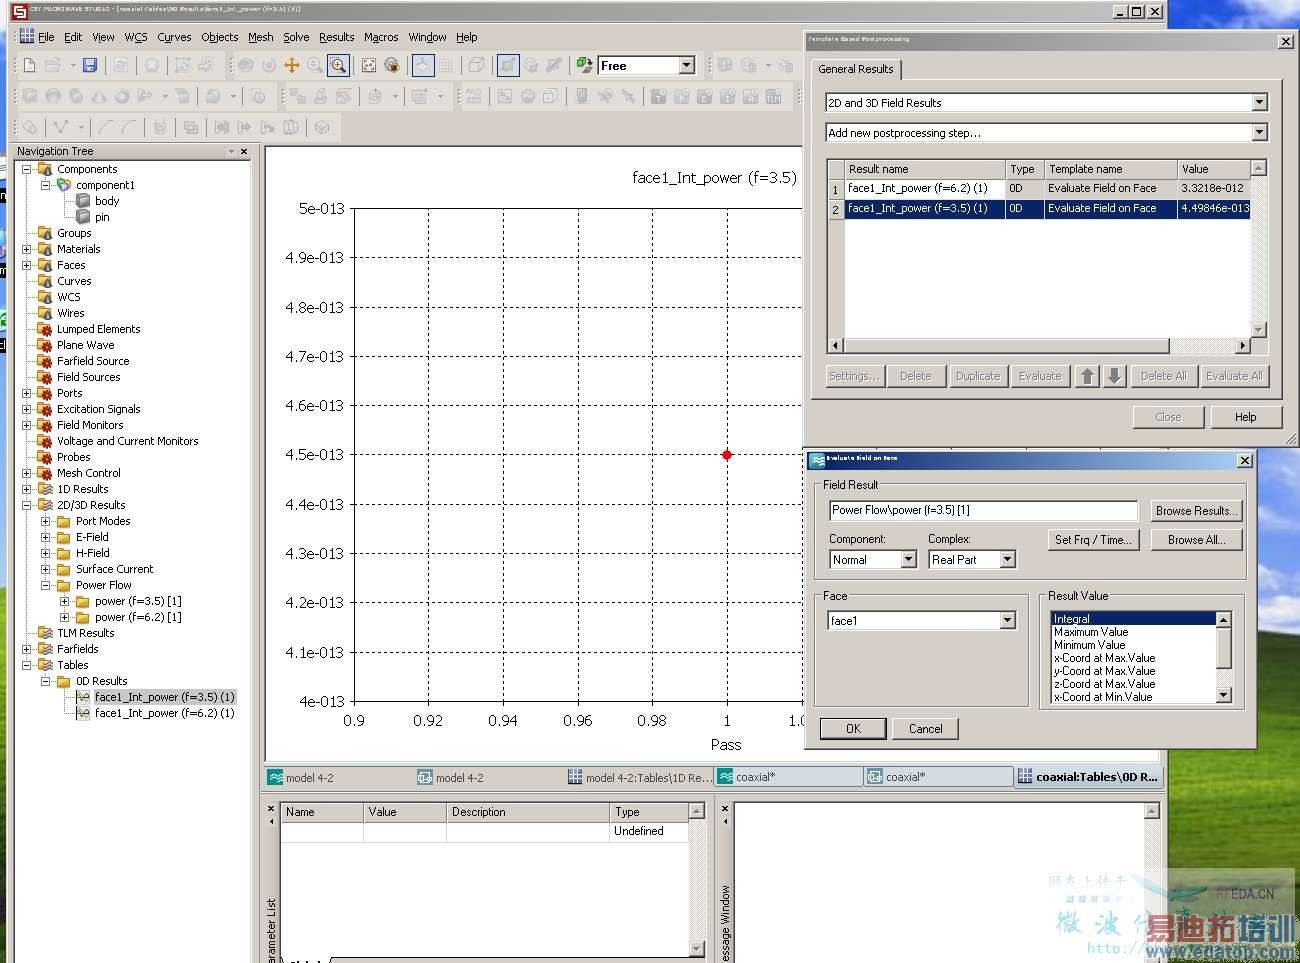The image size is (1300, 963).
Task: Select face1_Int_power (f=6.2) (1) in tree
Action: 164,713
